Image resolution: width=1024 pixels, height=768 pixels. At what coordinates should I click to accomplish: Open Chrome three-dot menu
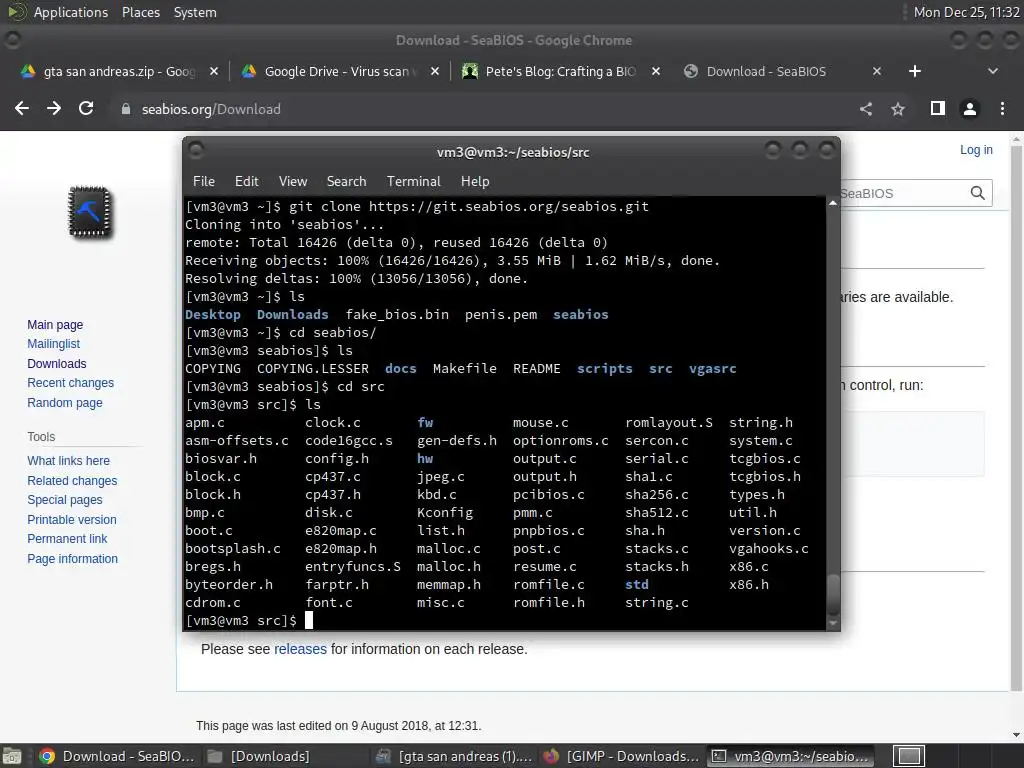click(x=1002, y=109)
